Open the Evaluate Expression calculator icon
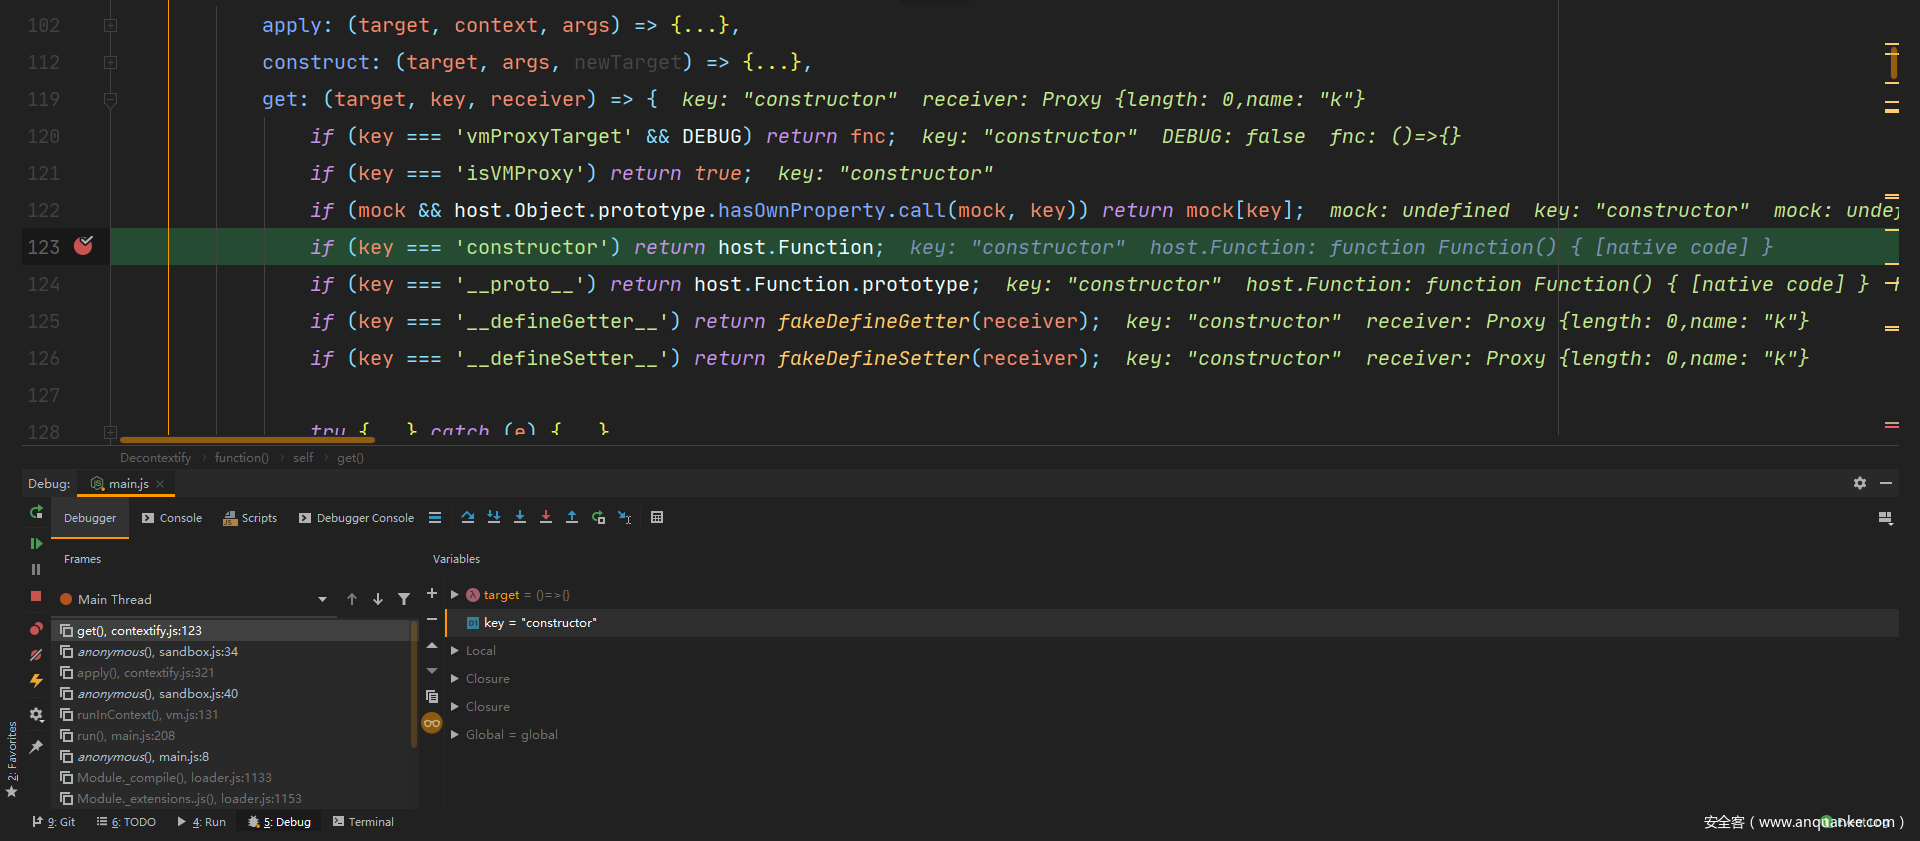Screen dimensions: 1920x841 [x=657, y=517]
